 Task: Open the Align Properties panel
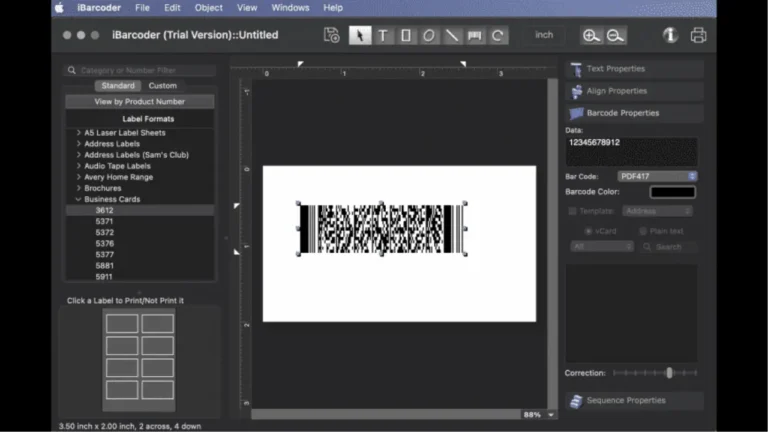[635, 91]
